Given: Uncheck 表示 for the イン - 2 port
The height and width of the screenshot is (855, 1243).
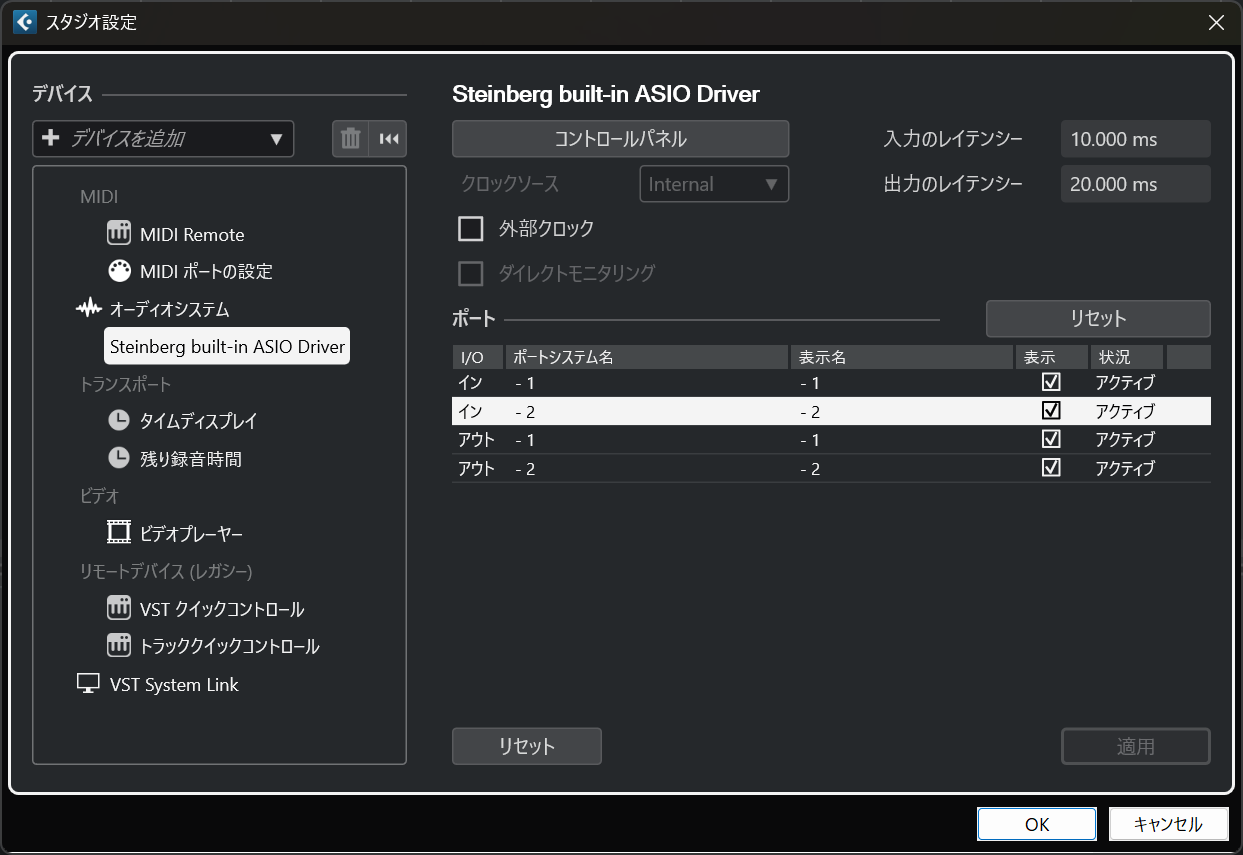Looking at the screenshot, I should click(1051, 411).
